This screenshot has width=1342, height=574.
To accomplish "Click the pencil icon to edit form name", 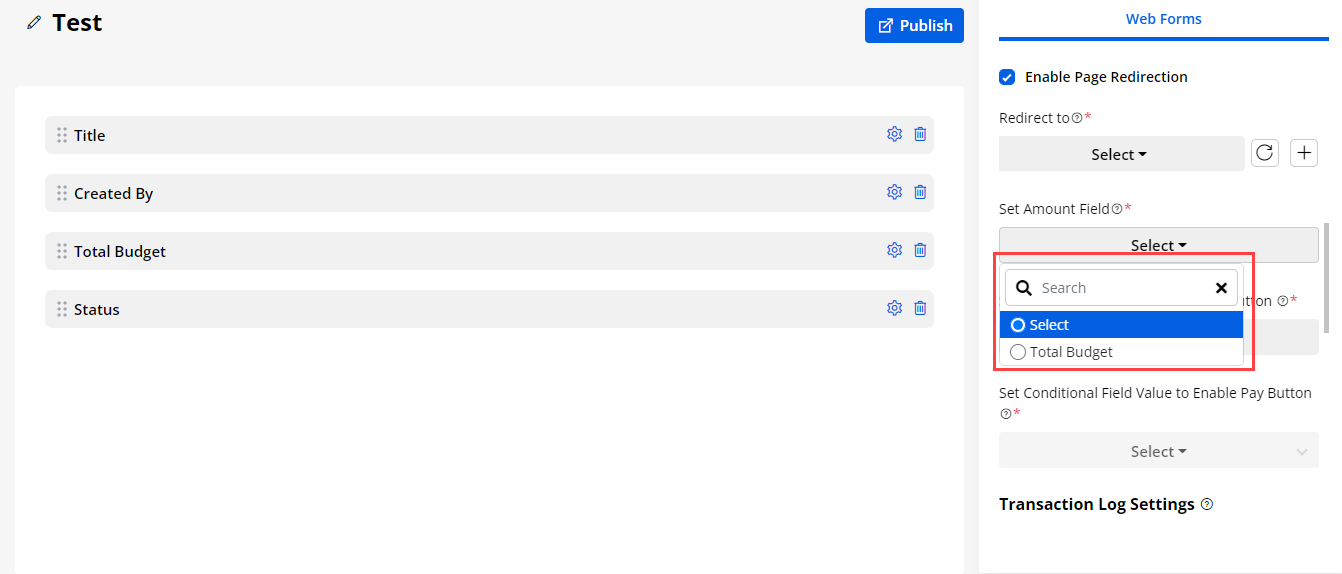I will click(x=34, y=22).
